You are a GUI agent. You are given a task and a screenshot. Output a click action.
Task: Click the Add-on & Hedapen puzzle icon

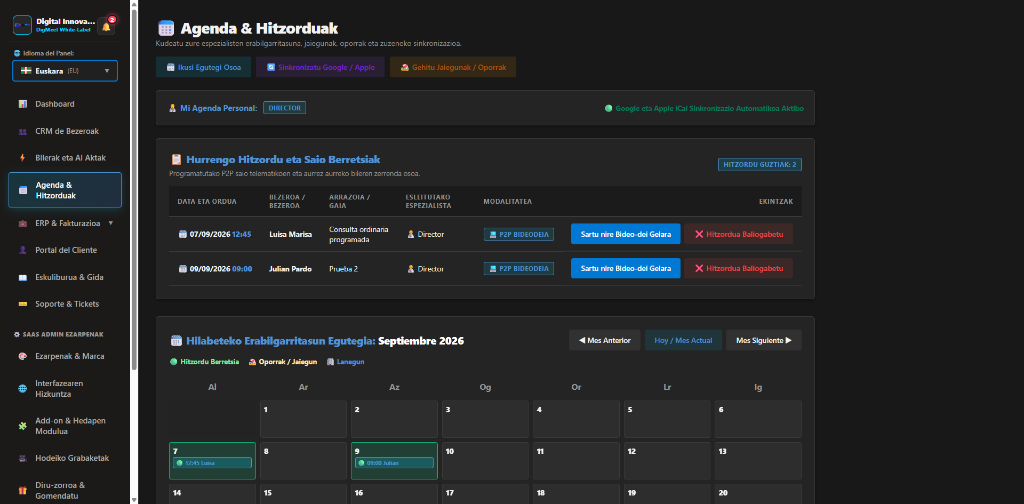click(x=23, y=426)
